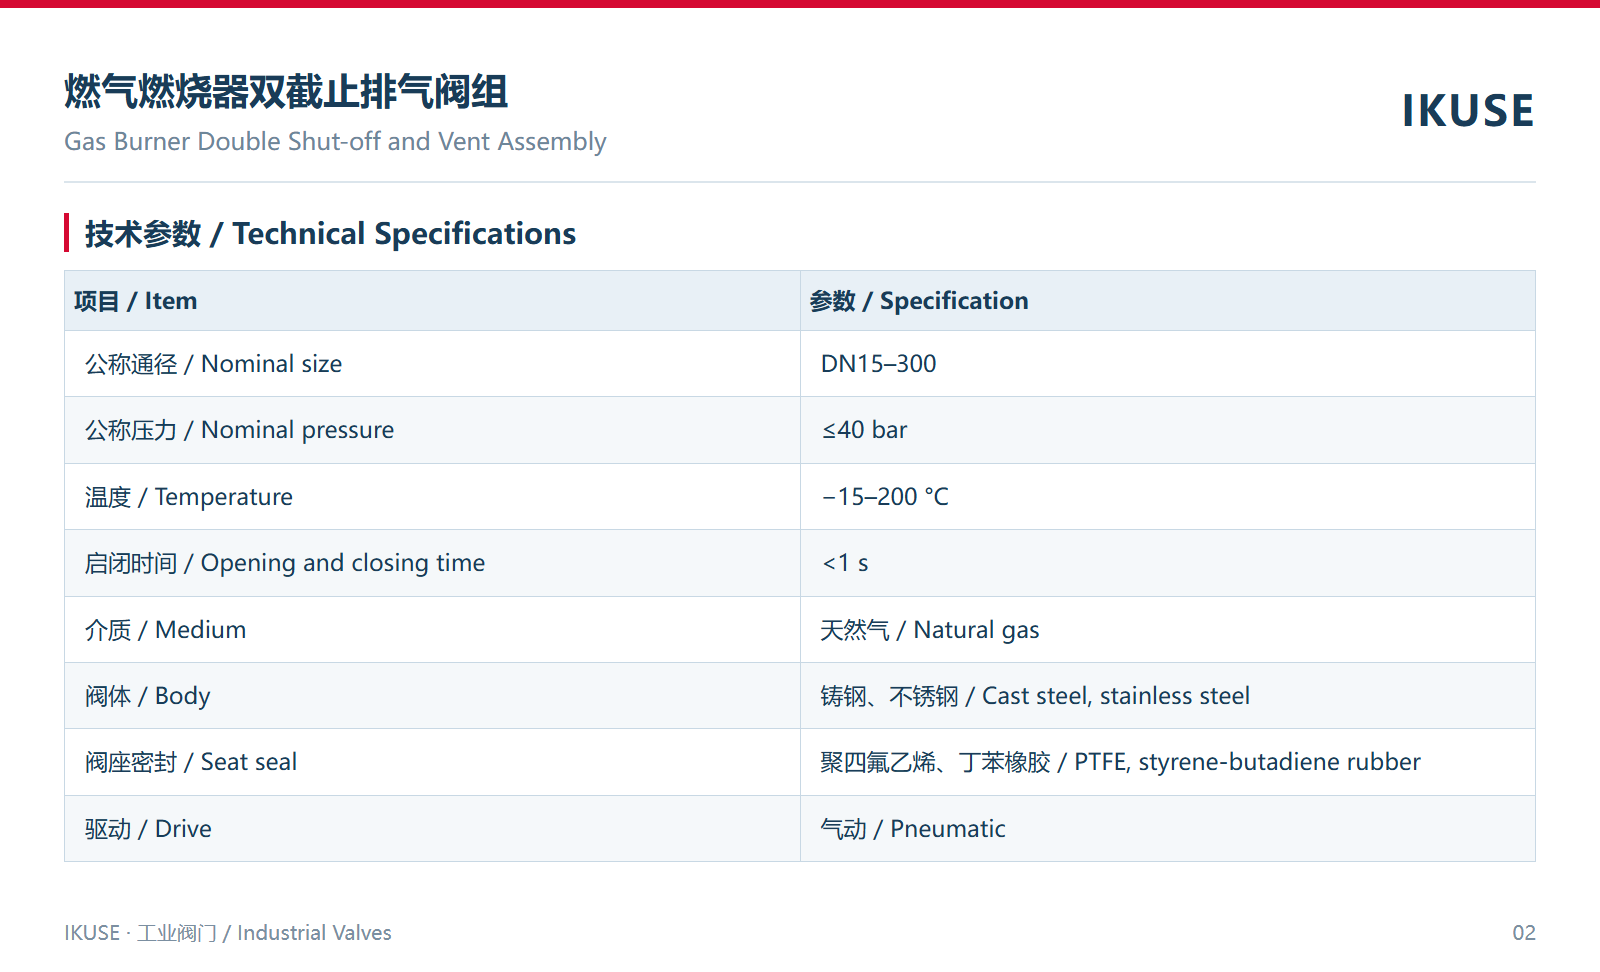Select the Pneumatic drive value cell
Viewport: 1600px width, 972px height.
coord(1168,829)
